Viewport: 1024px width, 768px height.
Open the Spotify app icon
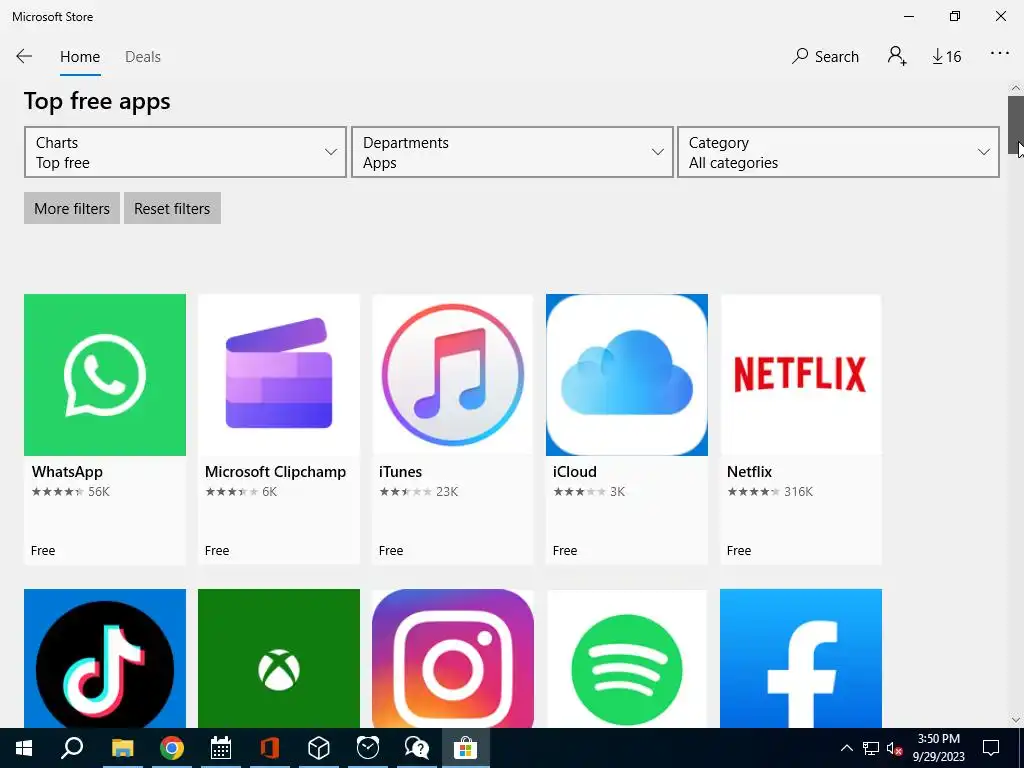pos(627,658)
